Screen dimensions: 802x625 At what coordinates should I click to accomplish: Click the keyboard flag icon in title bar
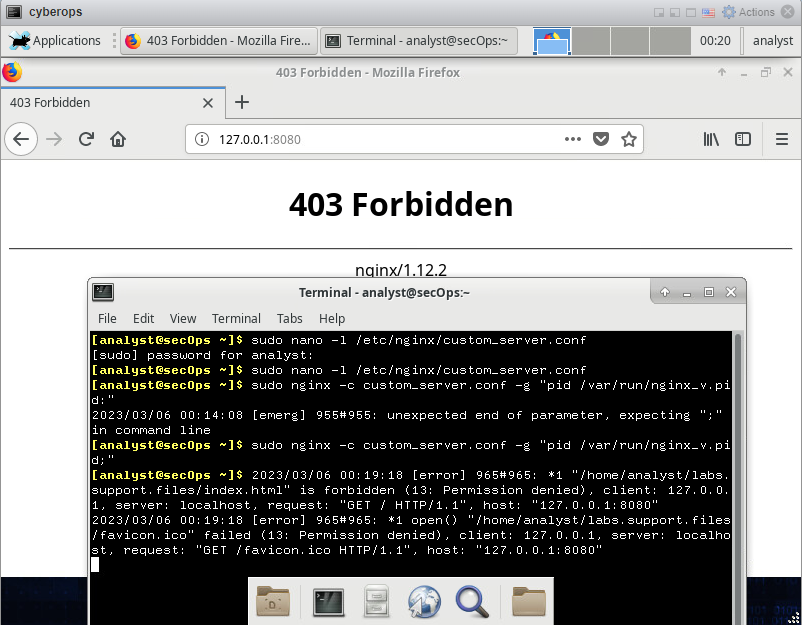coord(708,12)
